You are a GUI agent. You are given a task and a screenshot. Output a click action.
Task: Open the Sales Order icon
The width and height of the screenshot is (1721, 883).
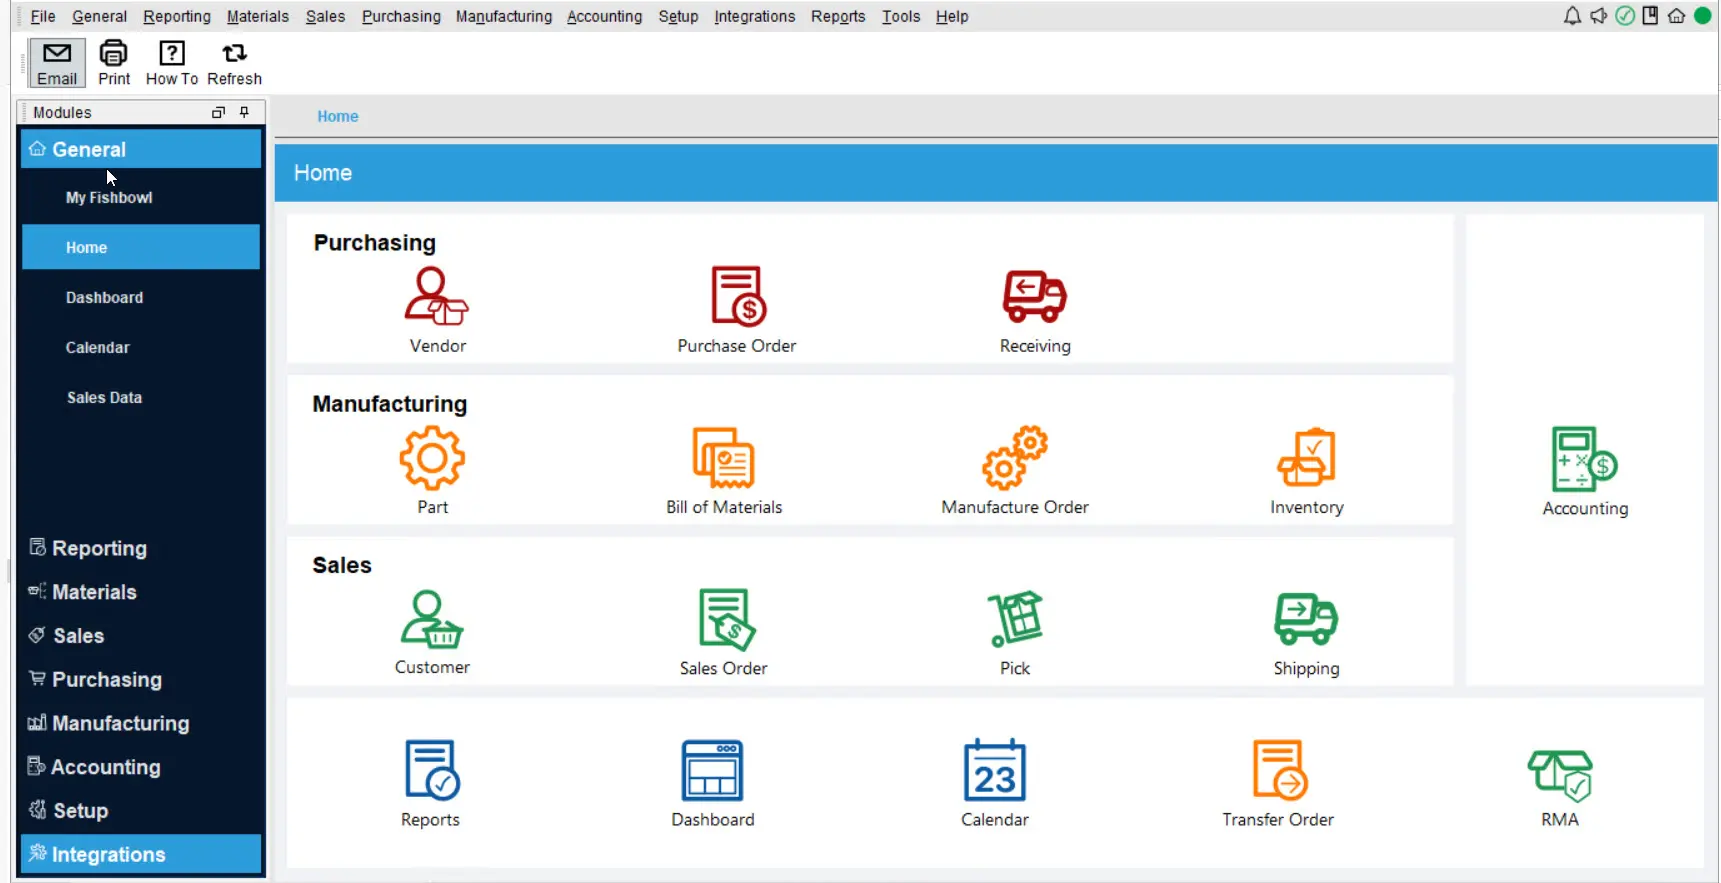tap(724, 620)
